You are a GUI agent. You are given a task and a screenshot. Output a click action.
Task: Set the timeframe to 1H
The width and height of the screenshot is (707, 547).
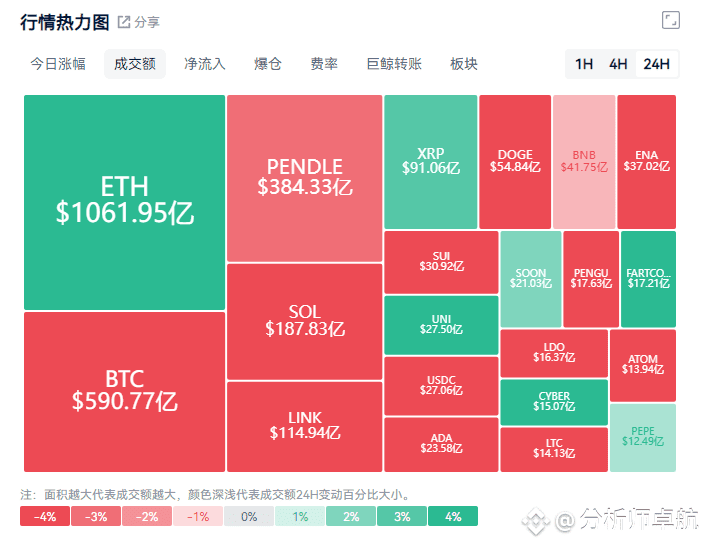click(584, 64)
